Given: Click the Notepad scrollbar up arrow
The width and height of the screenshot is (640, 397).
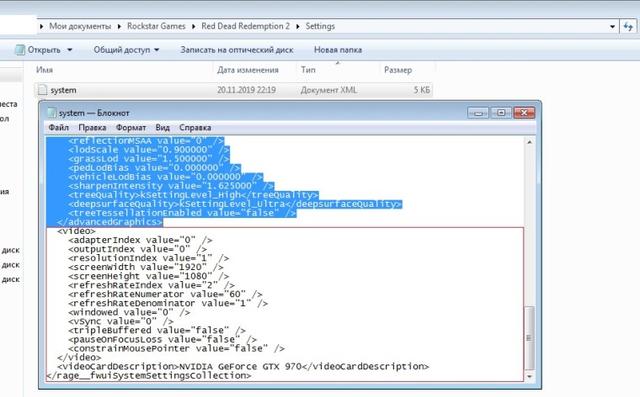Looking at the screenshot, I should (529, 142).
